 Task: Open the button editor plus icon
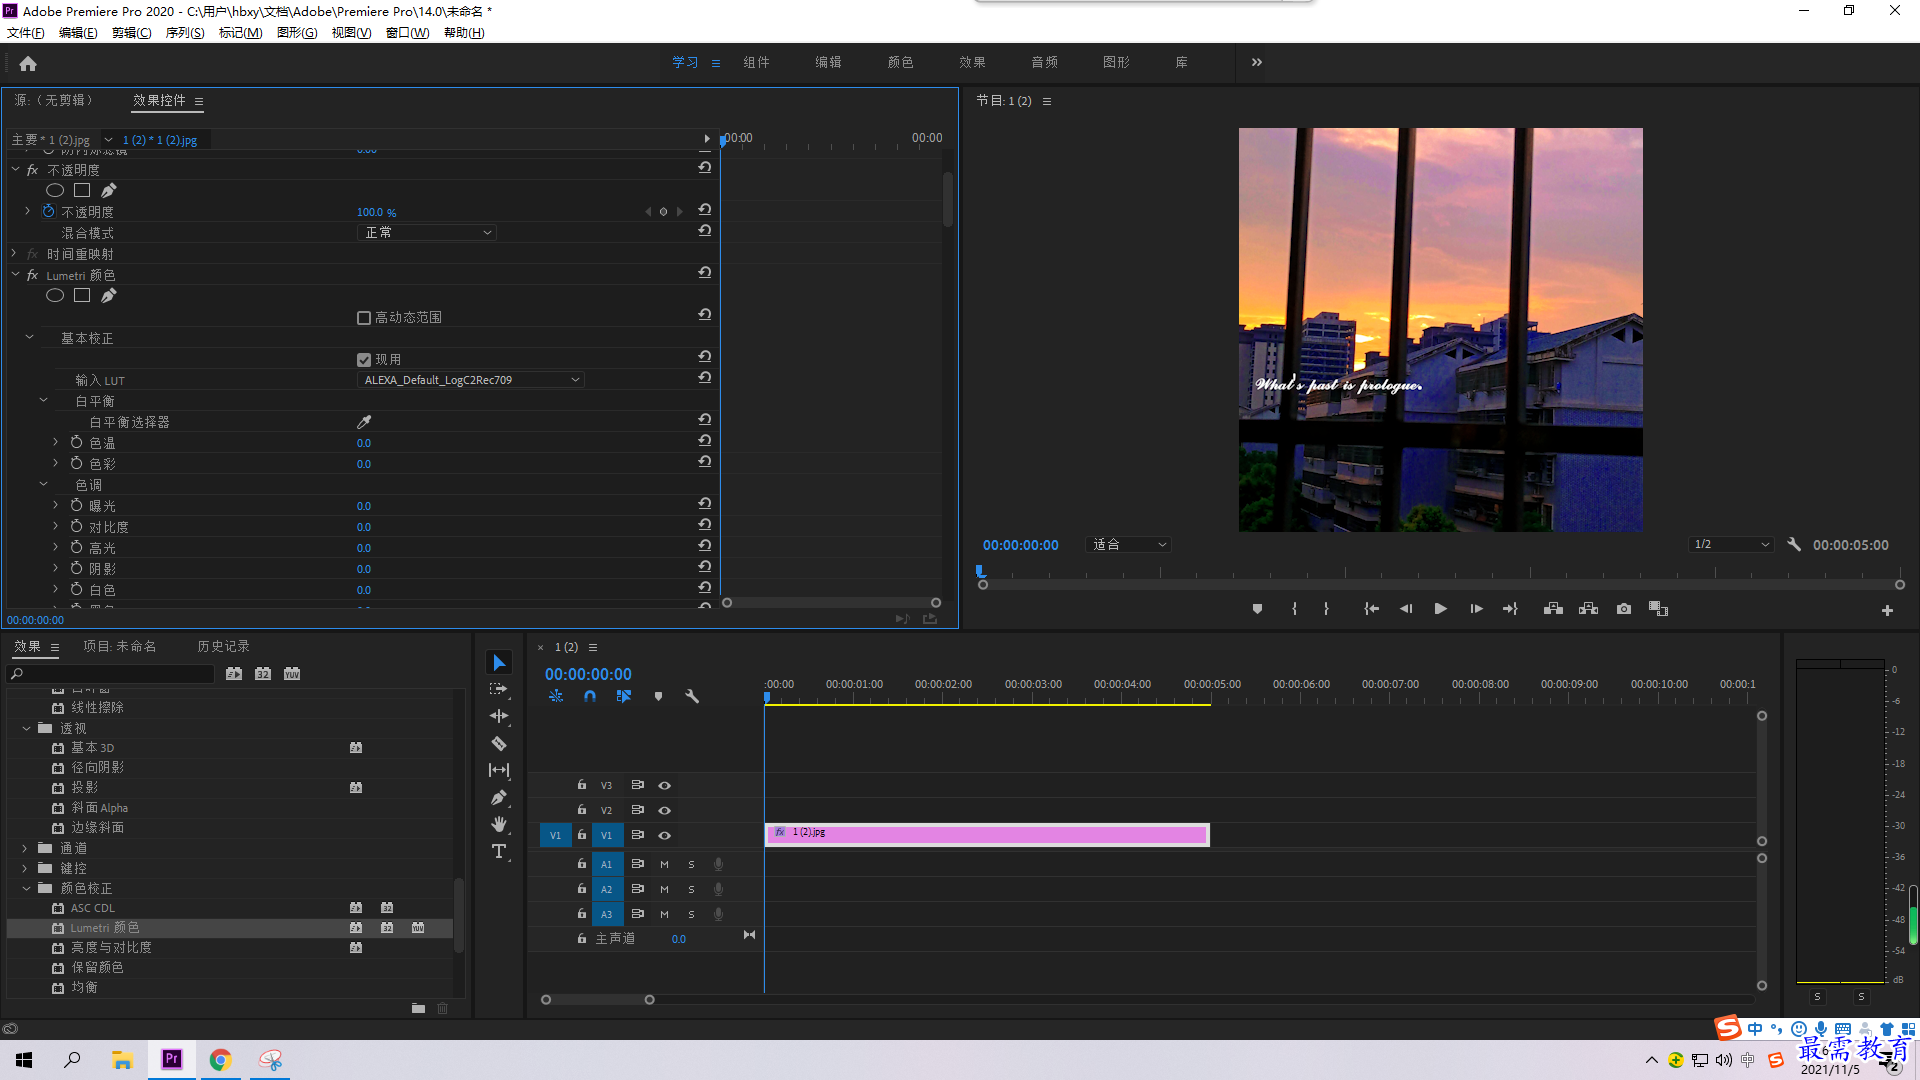point(1887,610)
